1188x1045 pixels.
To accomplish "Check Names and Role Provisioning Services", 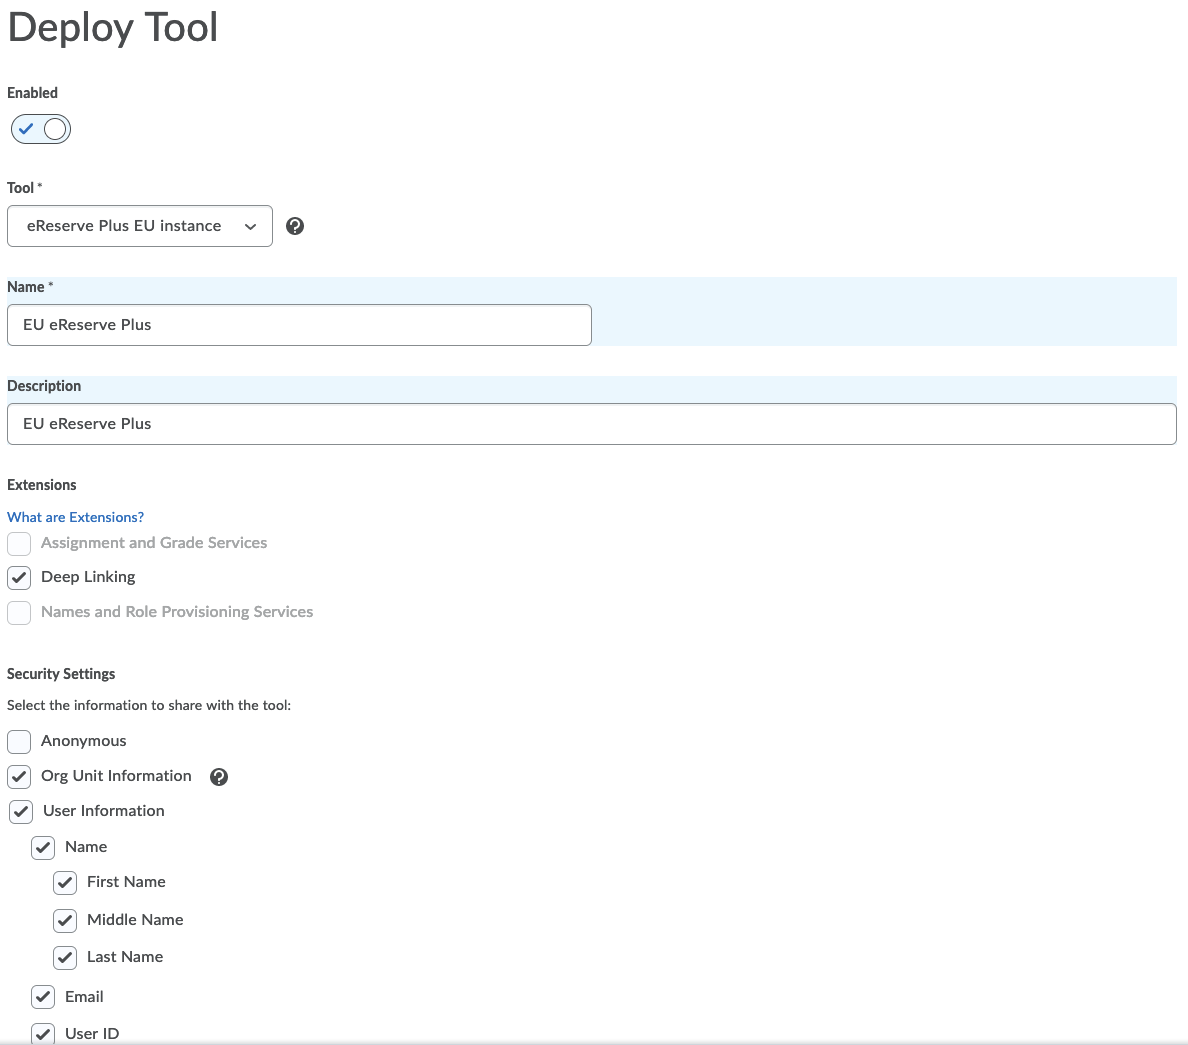I will click(19, 613).
